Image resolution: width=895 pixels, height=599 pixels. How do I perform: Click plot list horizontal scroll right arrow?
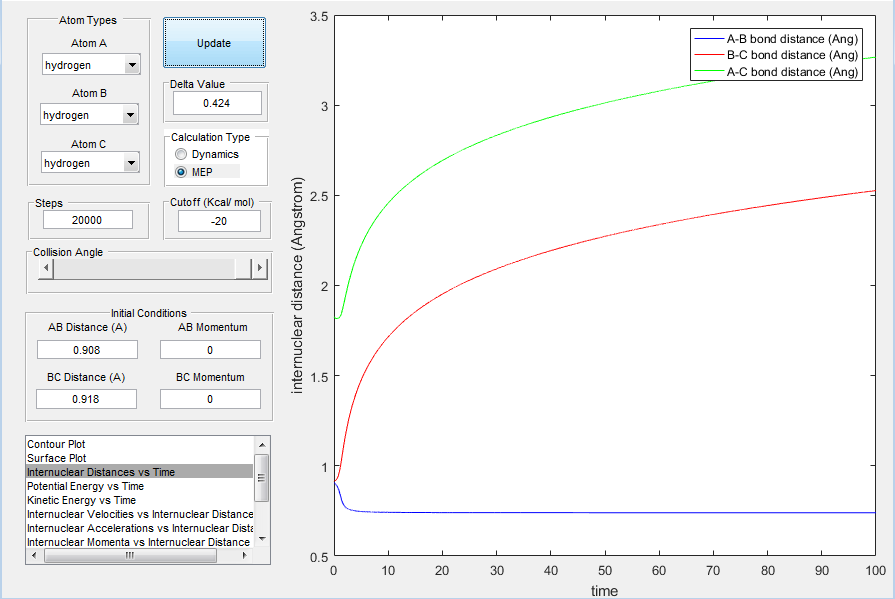[245, 555]
